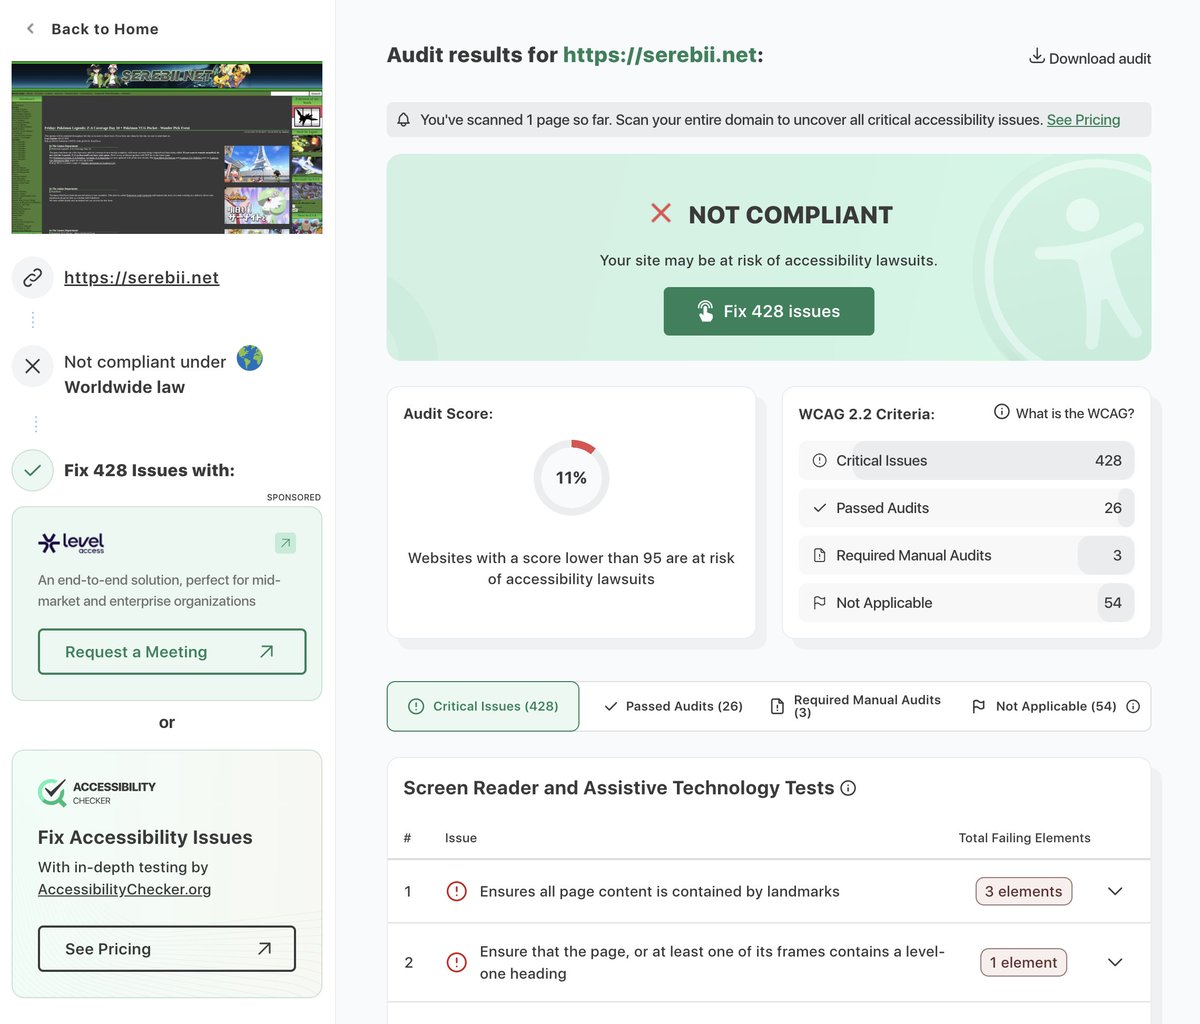The width and height of the screenshot is (1200, 1024).
Task: Click the back chevron arrow icon
Action: coord(30,29)
